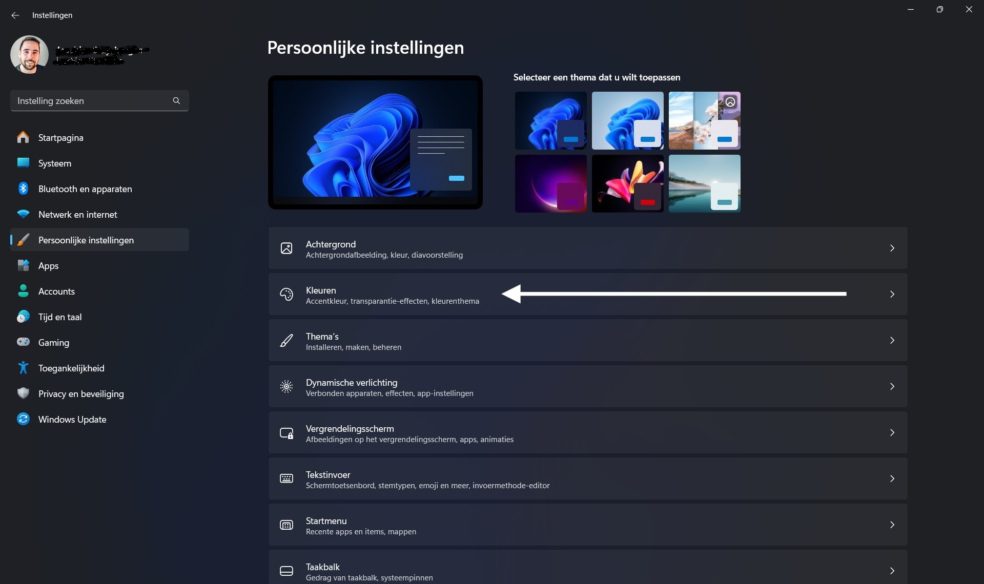Click the Privacy en beveiliging shield icon
Screen dimensions: 984x584
23,393
